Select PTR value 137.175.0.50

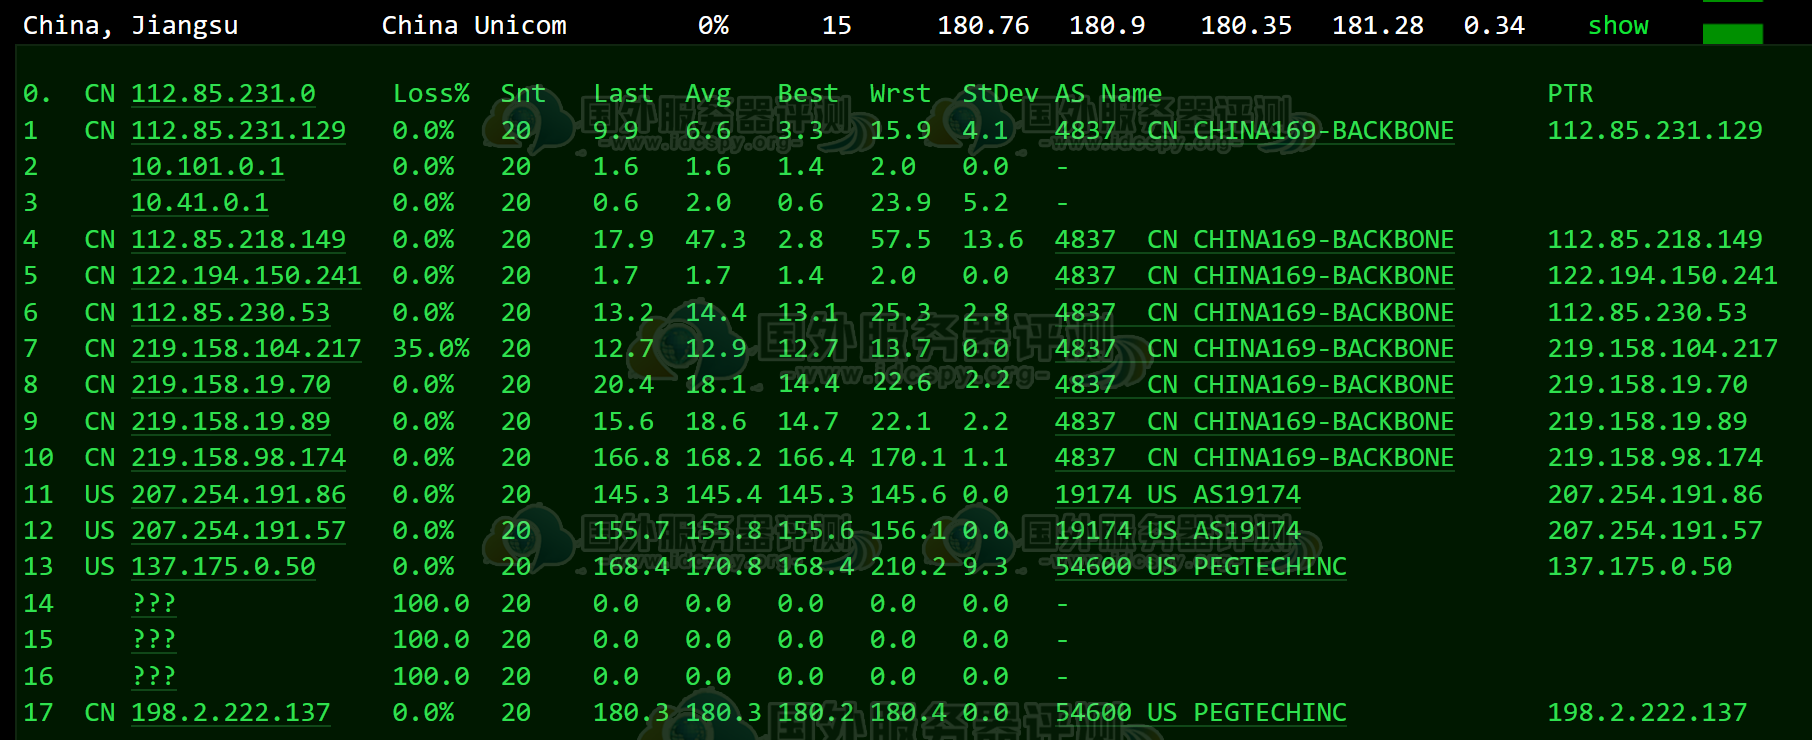pos(1640,567)
